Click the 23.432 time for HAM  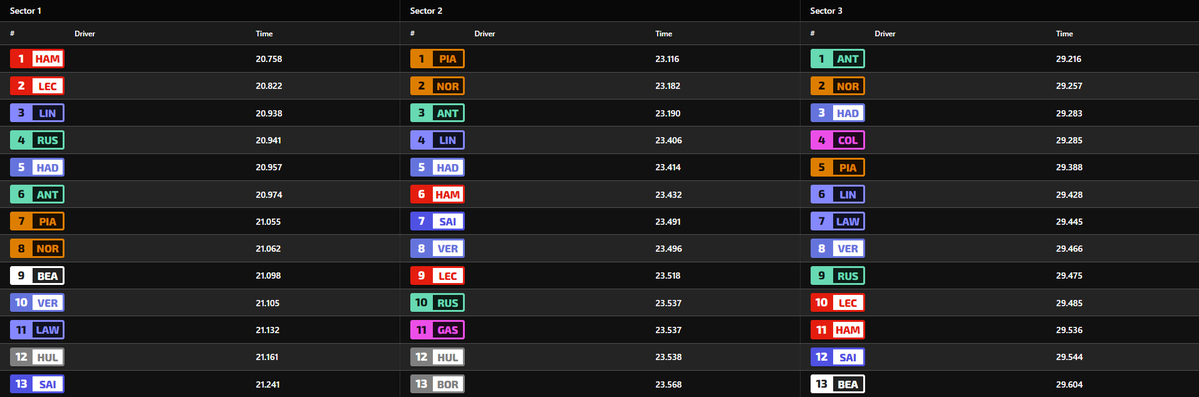pyautogui.click(x=668, y=194)
